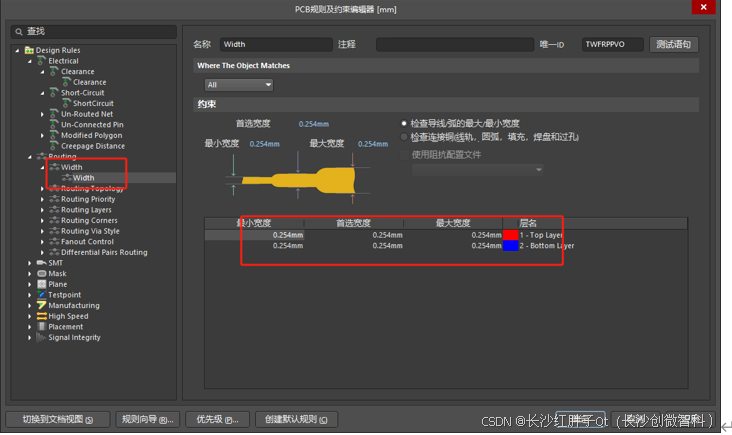Click the blue Bottom Layer color swatch
732x435 pixels.
tap(510, 246)
